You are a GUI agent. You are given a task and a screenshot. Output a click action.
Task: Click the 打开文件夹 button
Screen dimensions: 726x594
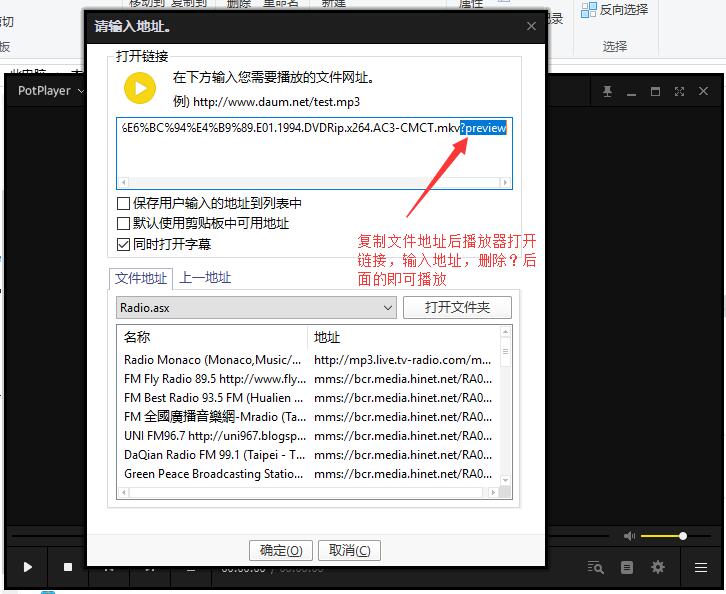457,307
